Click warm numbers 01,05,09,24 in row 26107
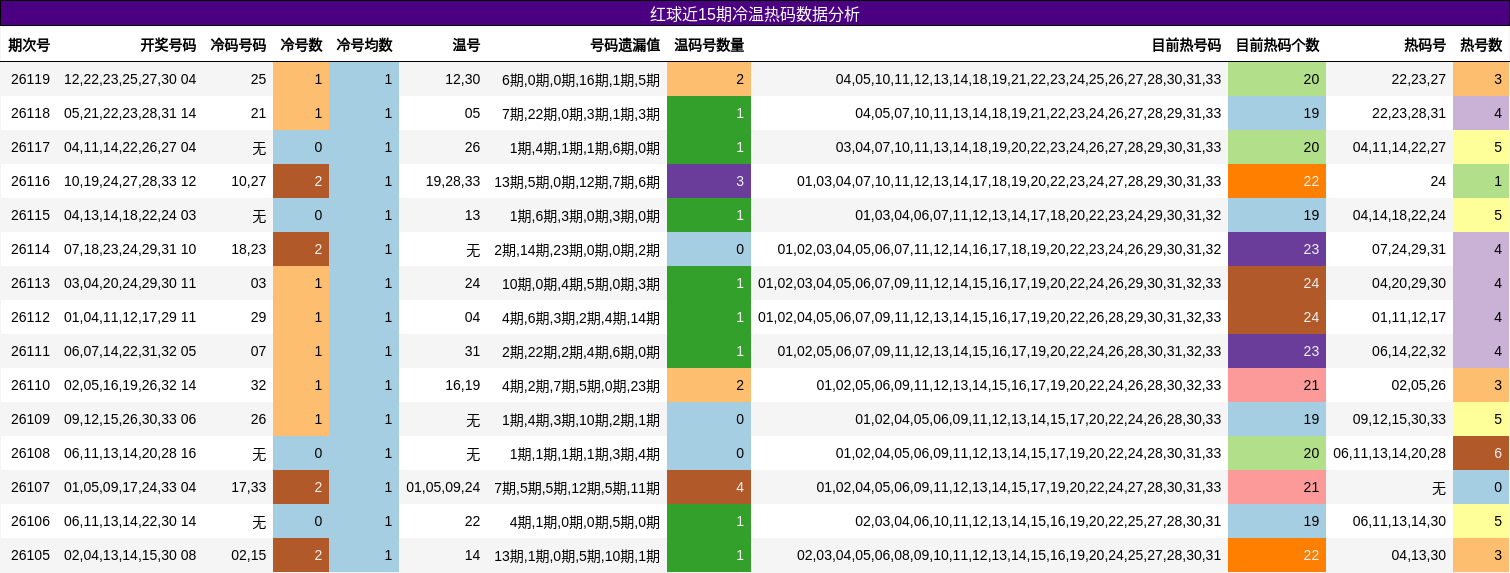The width and height of the screenshot is (1510, 573). tap(443, 487)
